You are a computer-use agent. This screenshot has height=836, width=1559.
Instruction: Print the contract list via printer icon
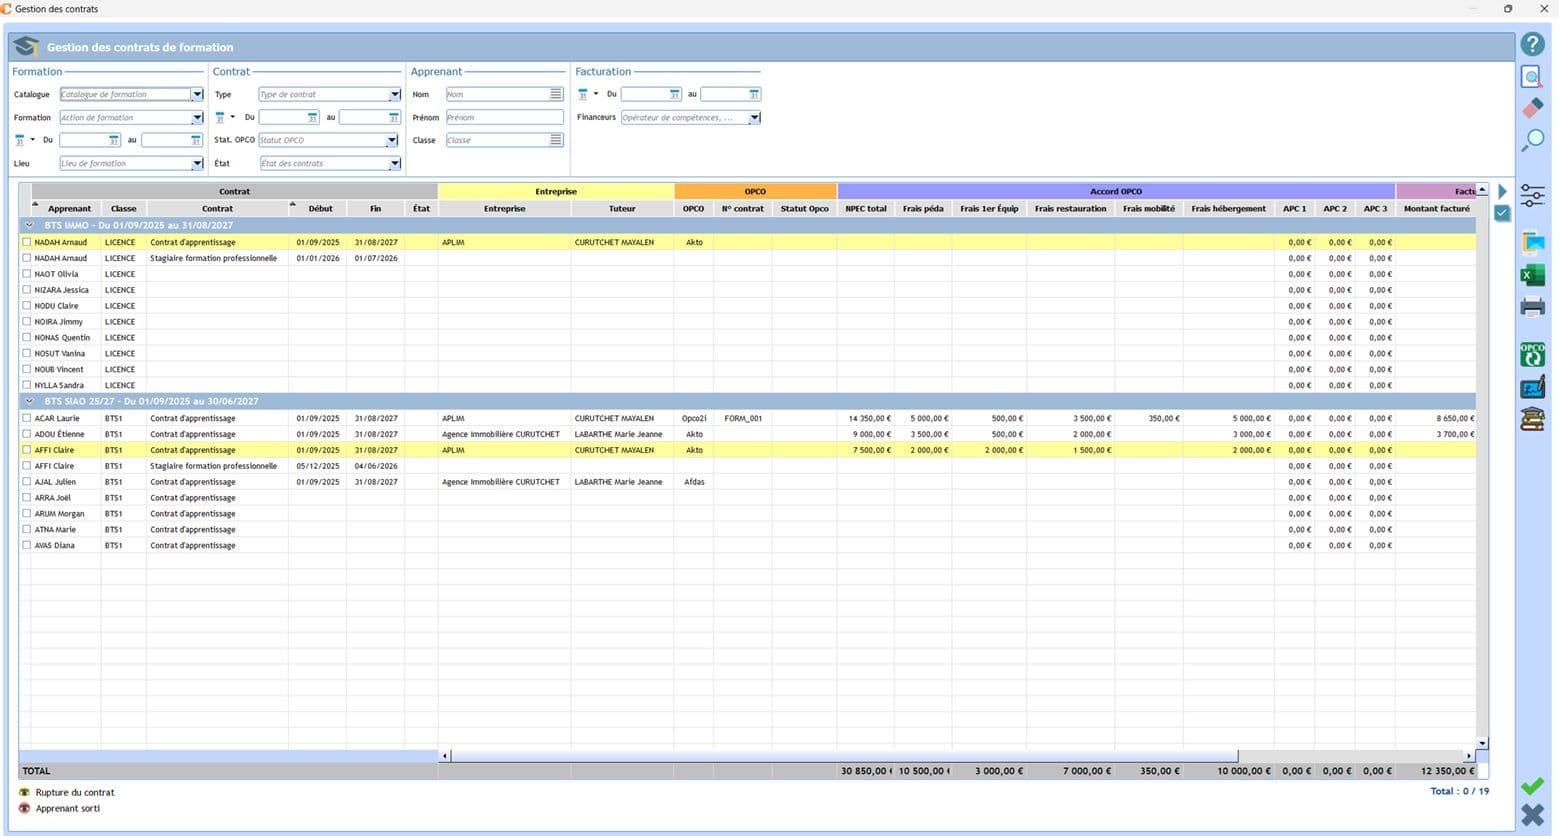pyautogui.click(x=1532, y=308)
